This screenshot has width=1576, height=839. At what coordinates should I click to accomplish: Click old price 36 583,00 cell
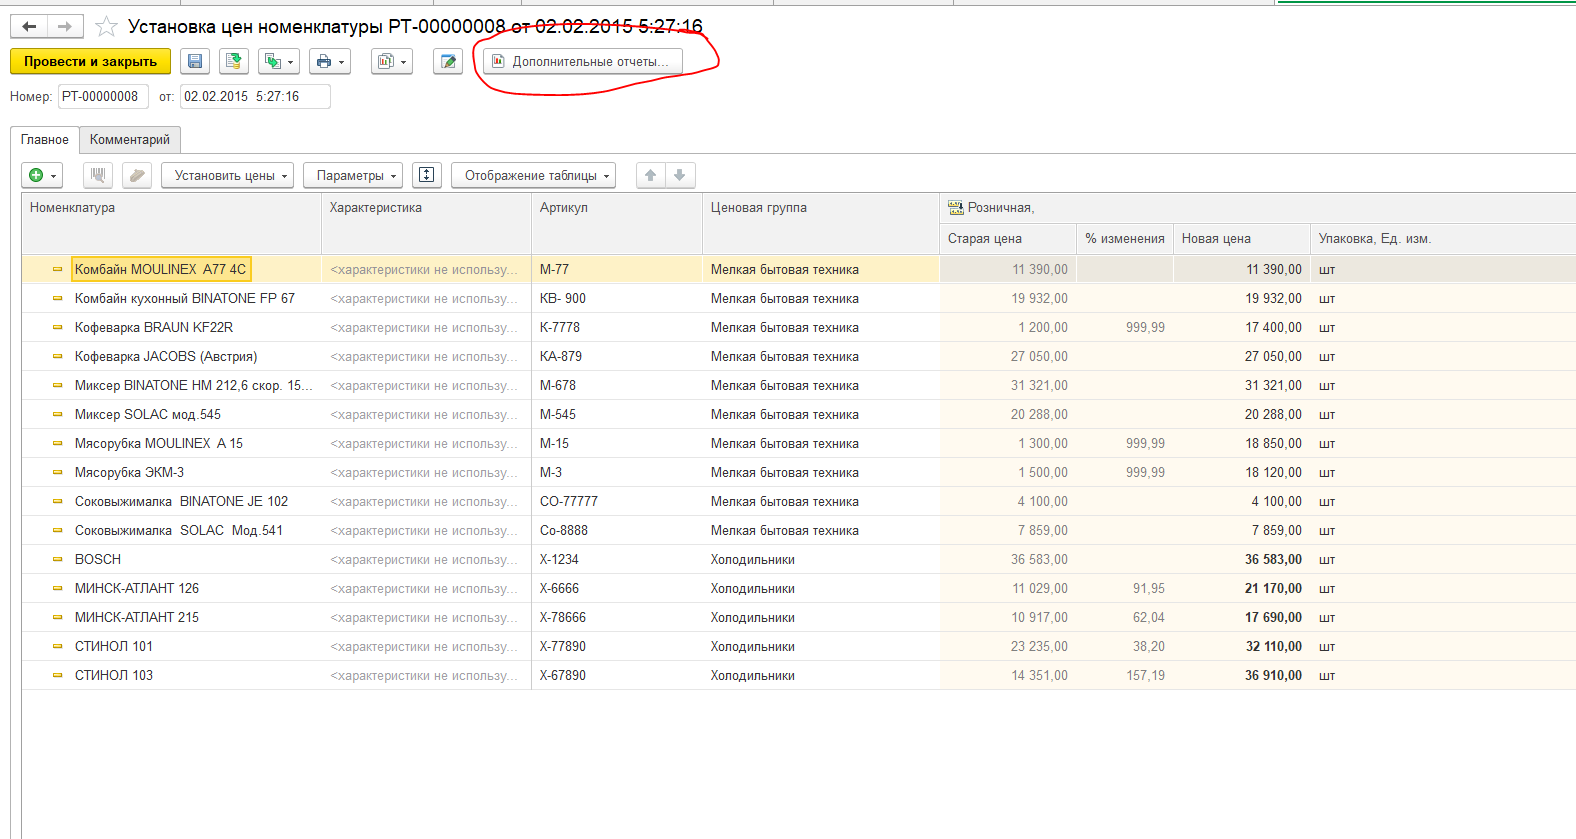point(1008,560)
